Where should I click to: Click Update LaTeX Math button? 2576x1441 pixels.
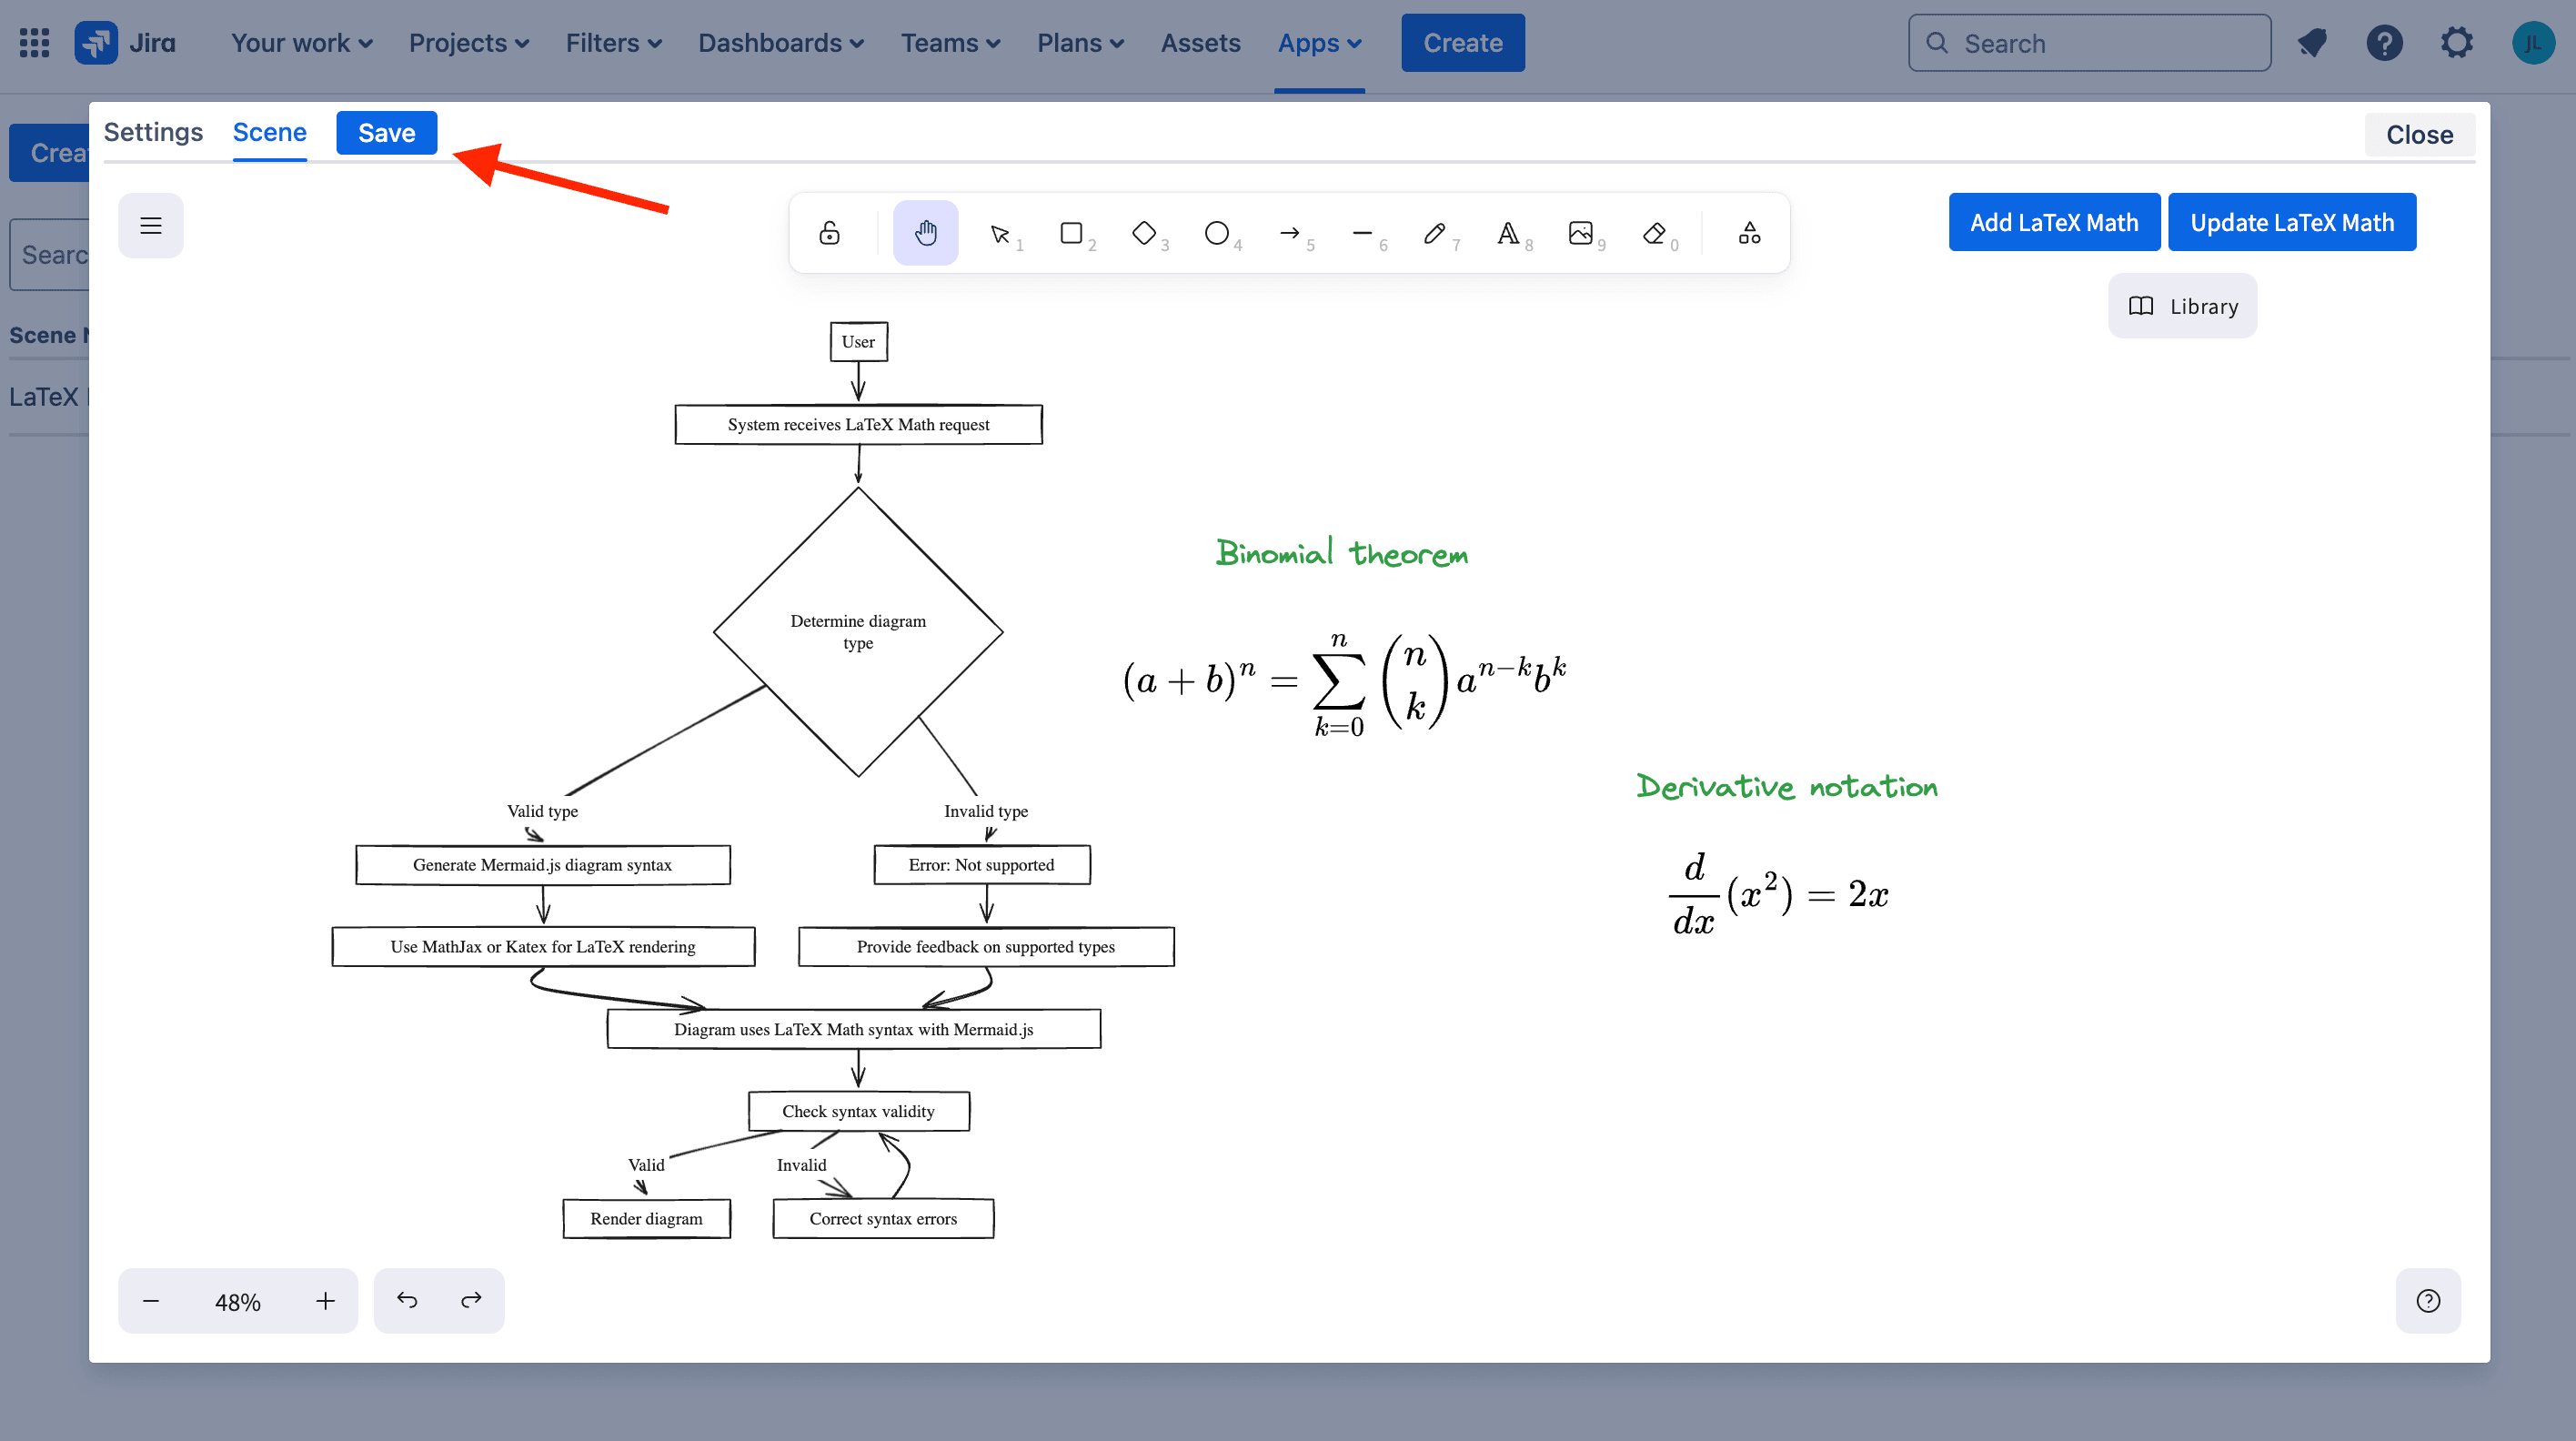point(2292,222)
